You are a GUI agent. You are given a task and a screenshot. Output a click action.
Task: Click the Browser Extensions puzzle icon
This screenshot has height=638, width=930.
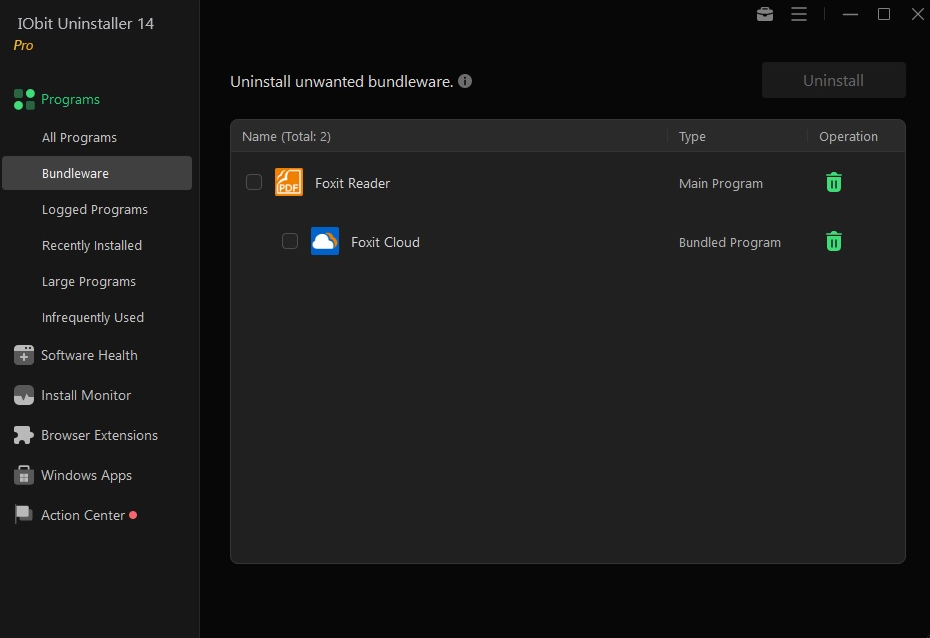coord(24,435)
